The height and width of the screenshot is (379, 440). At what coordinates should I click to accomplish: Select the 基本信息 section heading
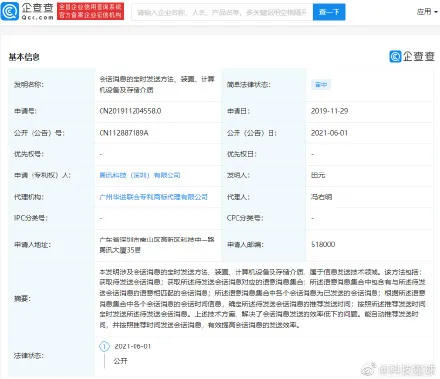pos(24,57)
